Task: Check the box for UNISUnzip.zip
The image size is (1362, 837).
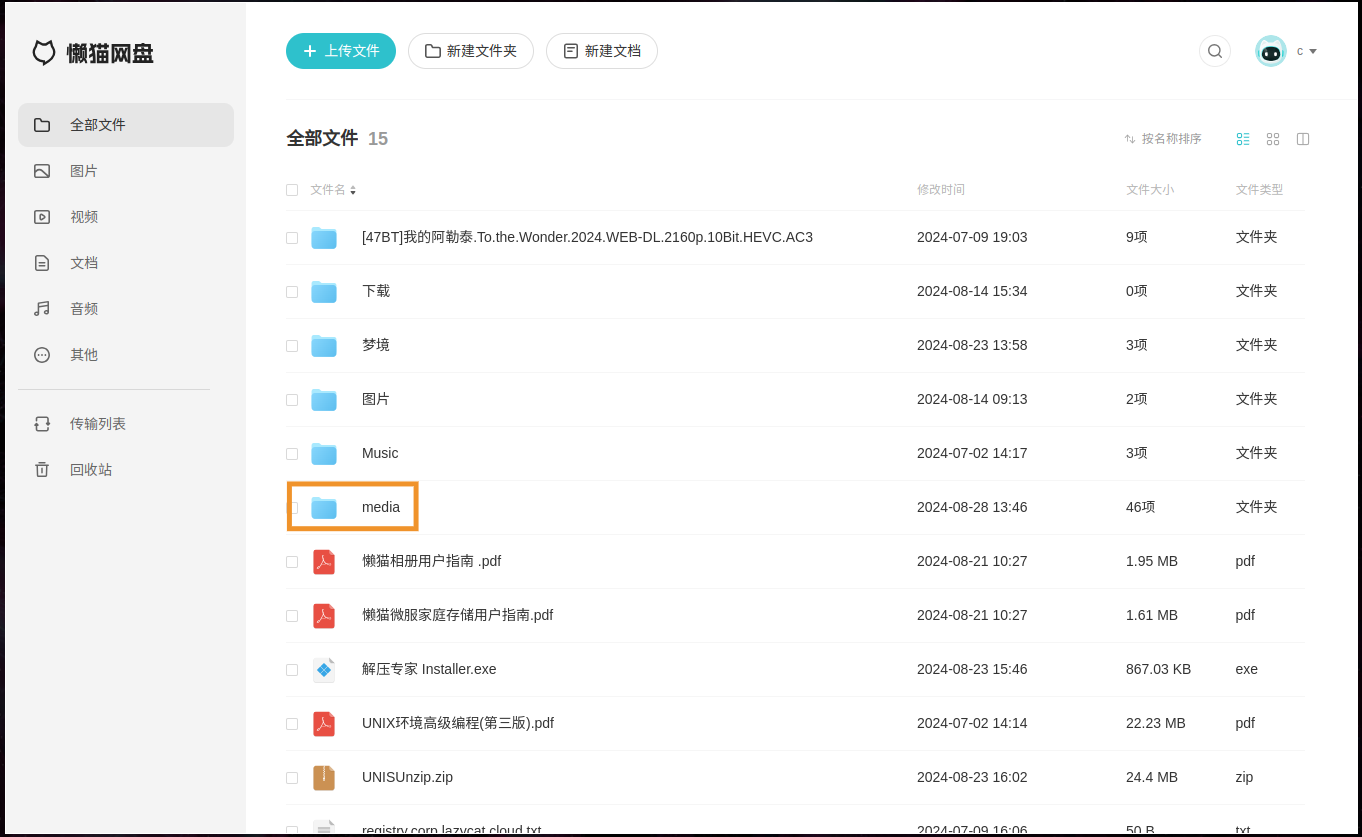Action: point(292,778)
